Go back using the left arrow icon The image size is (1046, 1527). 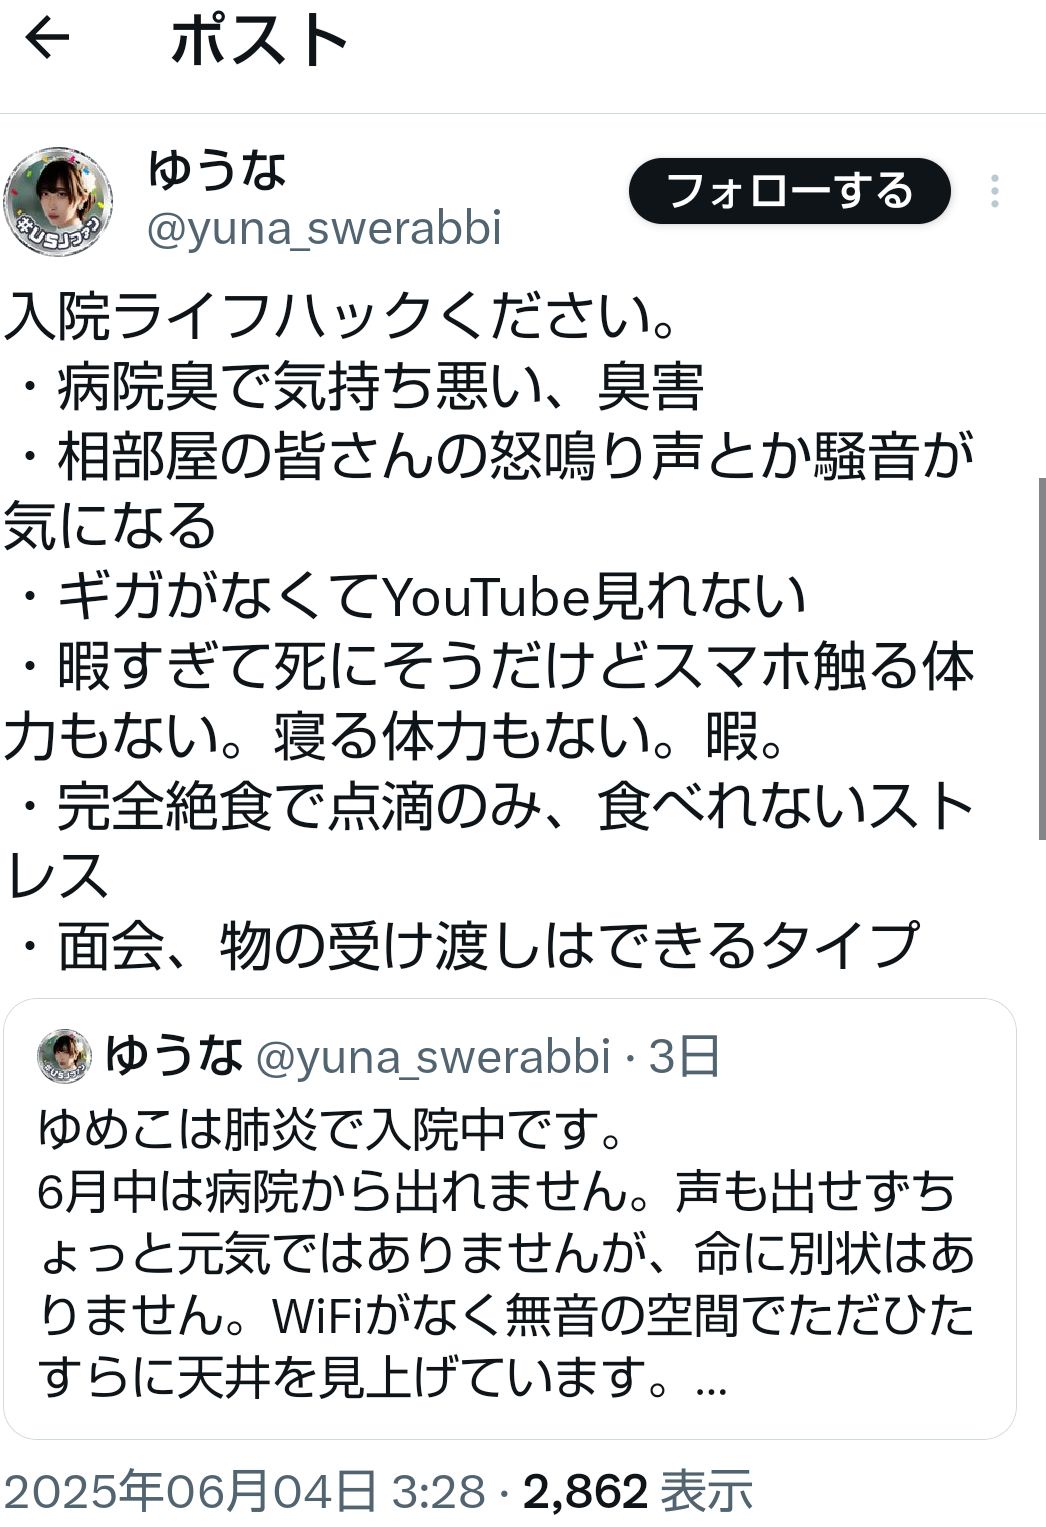point(47,39)
